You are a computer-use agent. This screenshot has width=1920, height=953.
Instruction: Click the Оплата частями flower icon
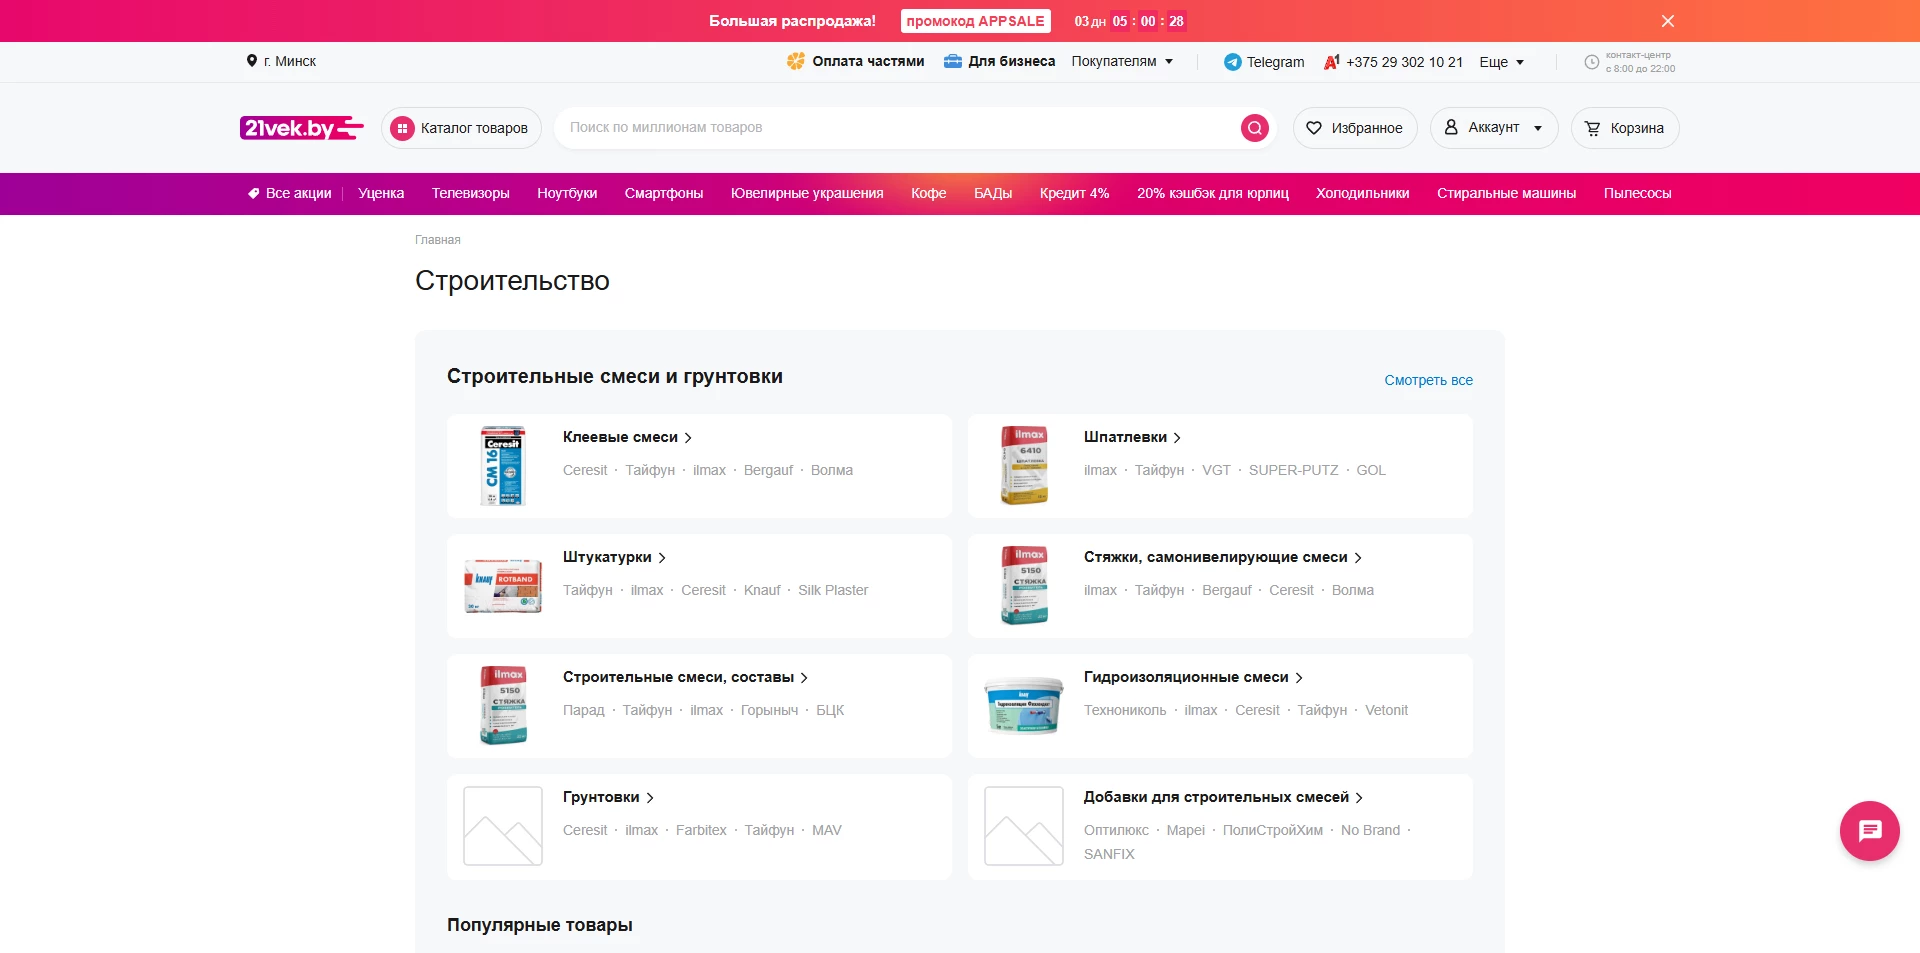[x=796, y=61]
